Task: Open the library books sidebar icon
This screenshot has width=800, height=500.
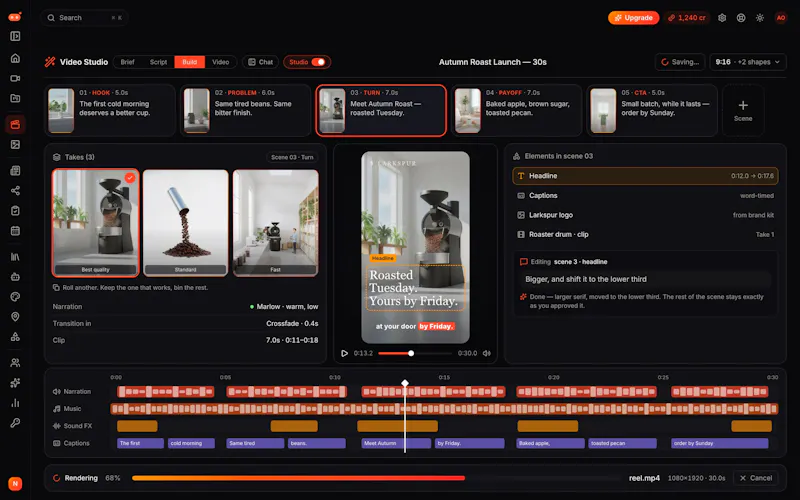Action: tap(15, 257)
